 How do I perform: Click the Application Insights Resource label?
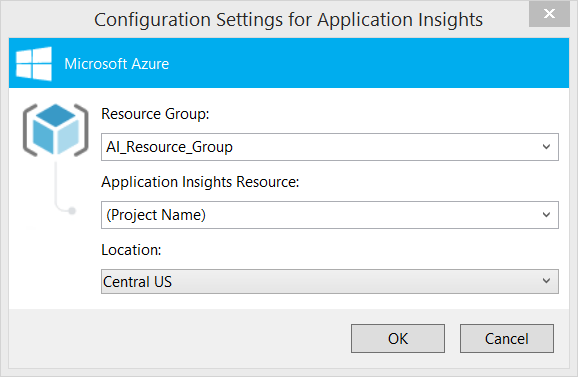(x=200, y=182)
